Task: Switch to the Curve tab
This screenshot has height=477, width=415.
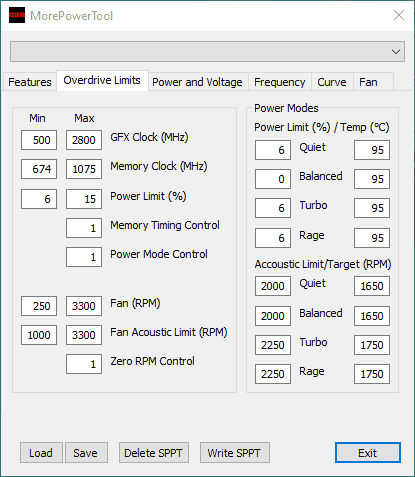Action: coord(332,82)
